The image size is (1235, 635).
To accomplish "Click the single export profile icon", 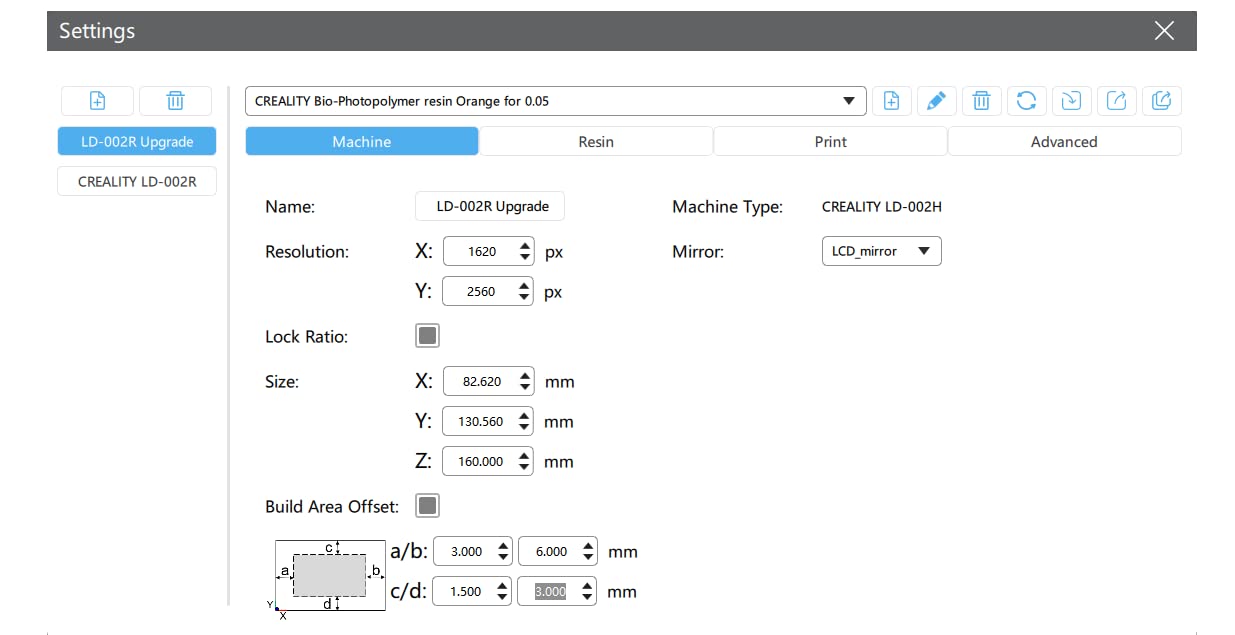I will pos(1117,100).
